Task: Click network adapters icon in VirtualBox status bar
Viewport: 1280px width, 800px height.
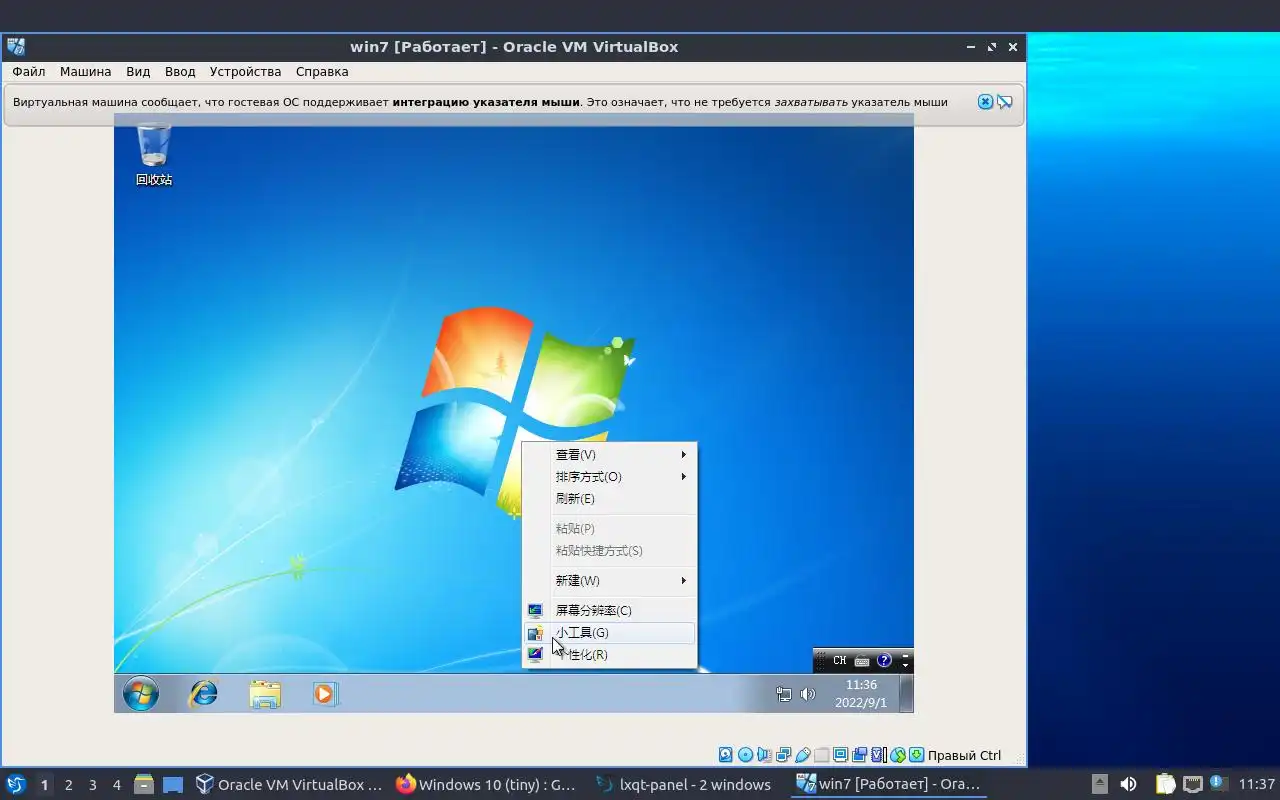Action: pyautogui.click(x=783, y=755)
